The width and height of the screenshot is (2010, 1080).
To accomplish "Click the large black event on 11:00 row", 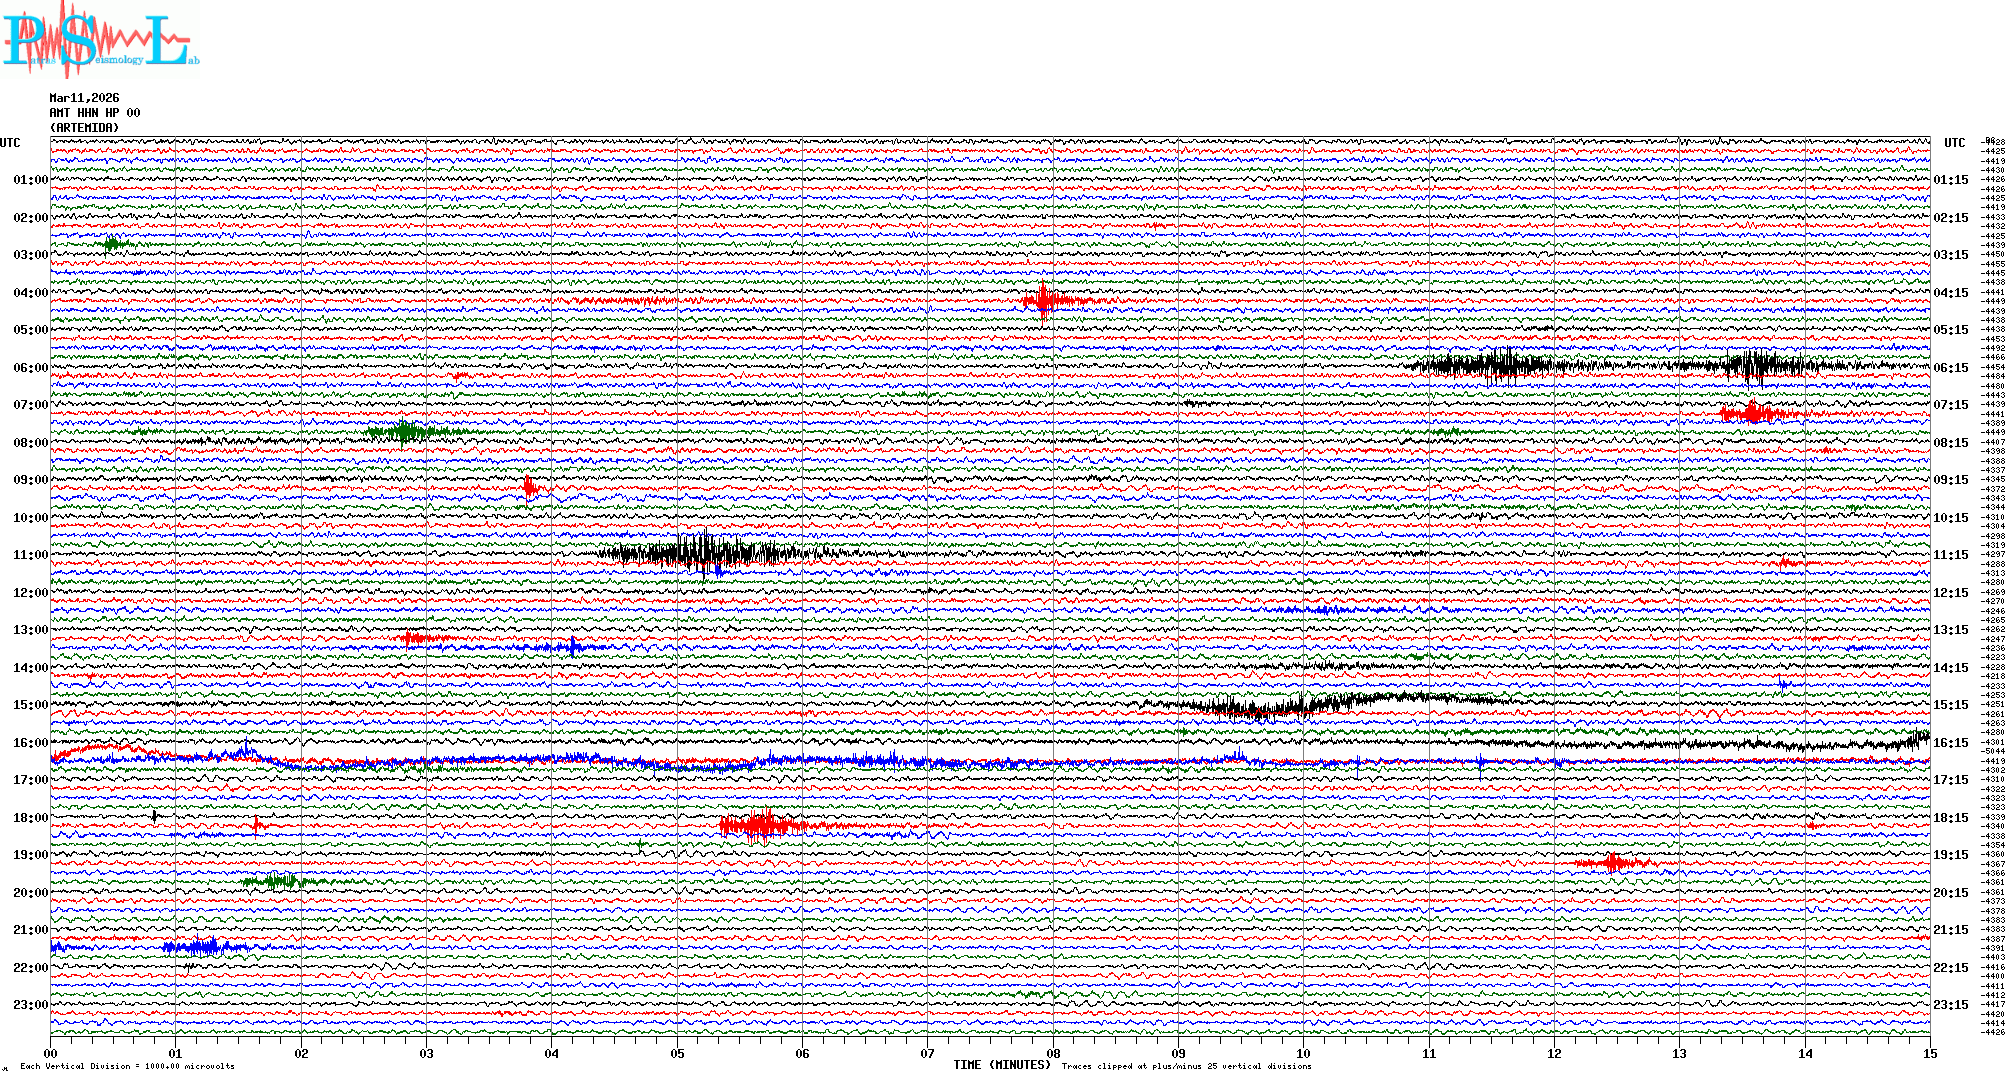I will click(705, 552).
